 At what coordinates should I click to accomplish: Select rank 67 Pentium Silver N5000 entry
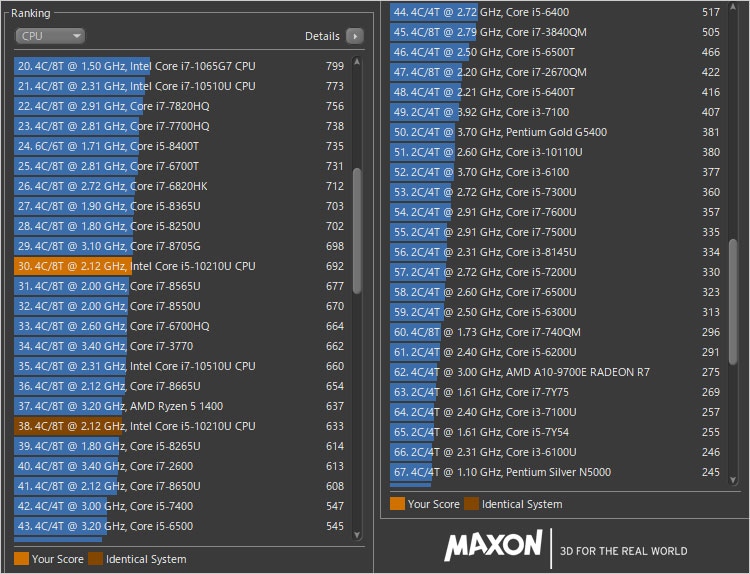coord(556,473)
